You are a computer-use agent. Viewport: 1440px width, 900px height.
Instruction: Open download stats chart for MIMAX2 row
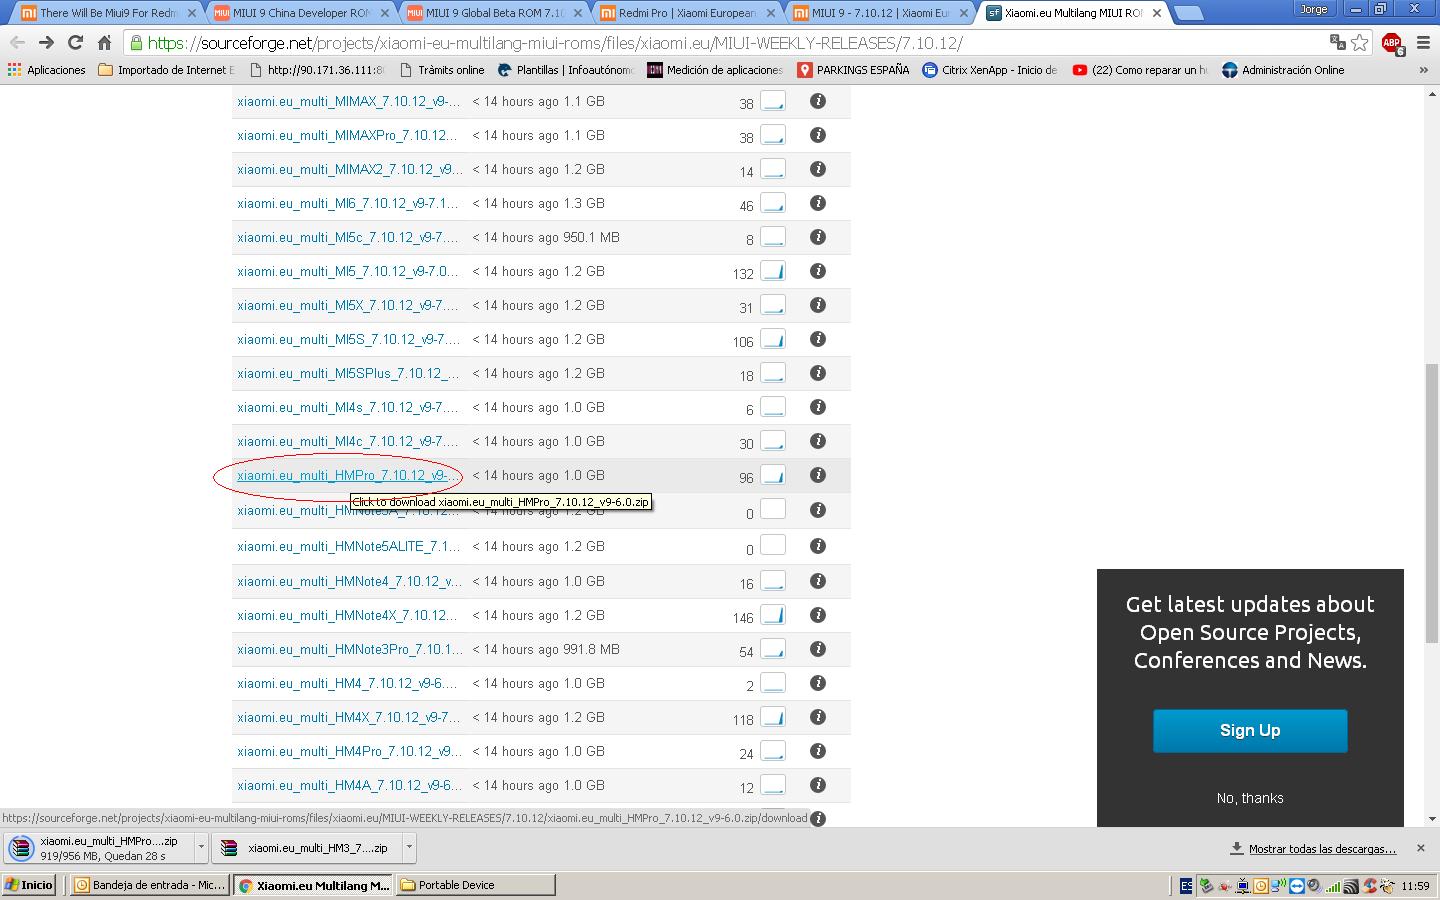773,169
